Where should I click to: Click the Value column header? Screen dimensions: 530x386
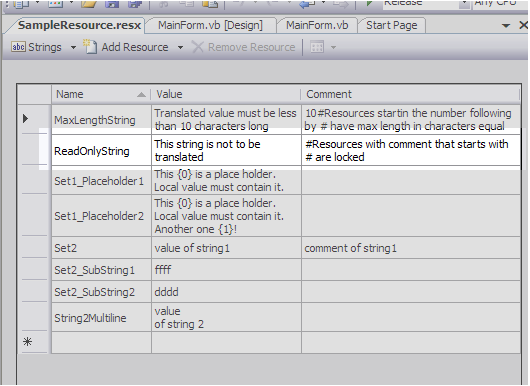[x=226, y=94]
